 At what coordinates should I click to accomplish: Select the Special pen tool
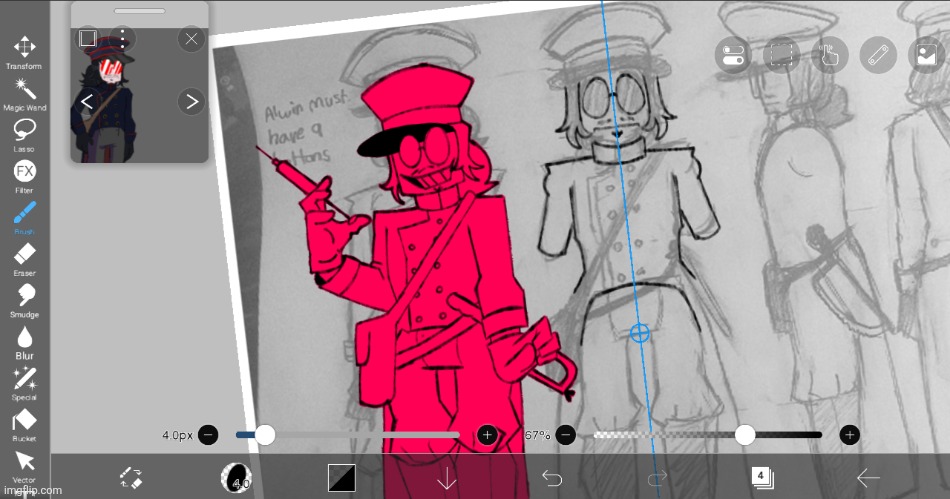pos(24,384)
